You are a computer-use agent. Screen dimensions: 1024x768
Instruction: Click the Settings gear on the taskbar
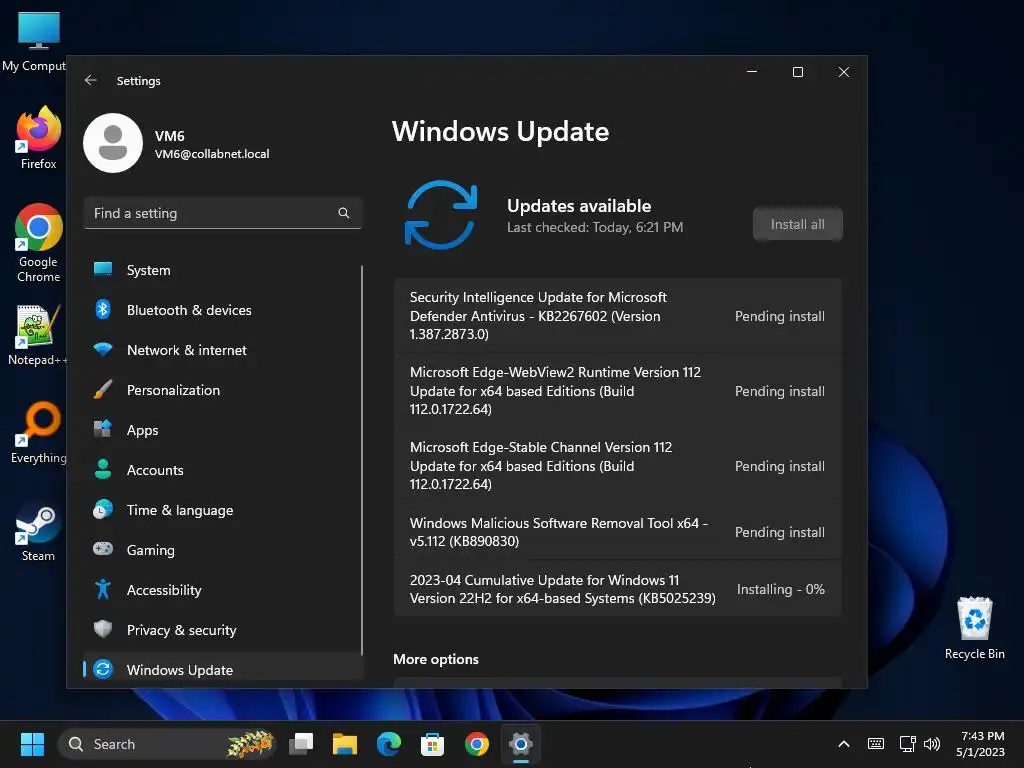[x=520, y=744]
